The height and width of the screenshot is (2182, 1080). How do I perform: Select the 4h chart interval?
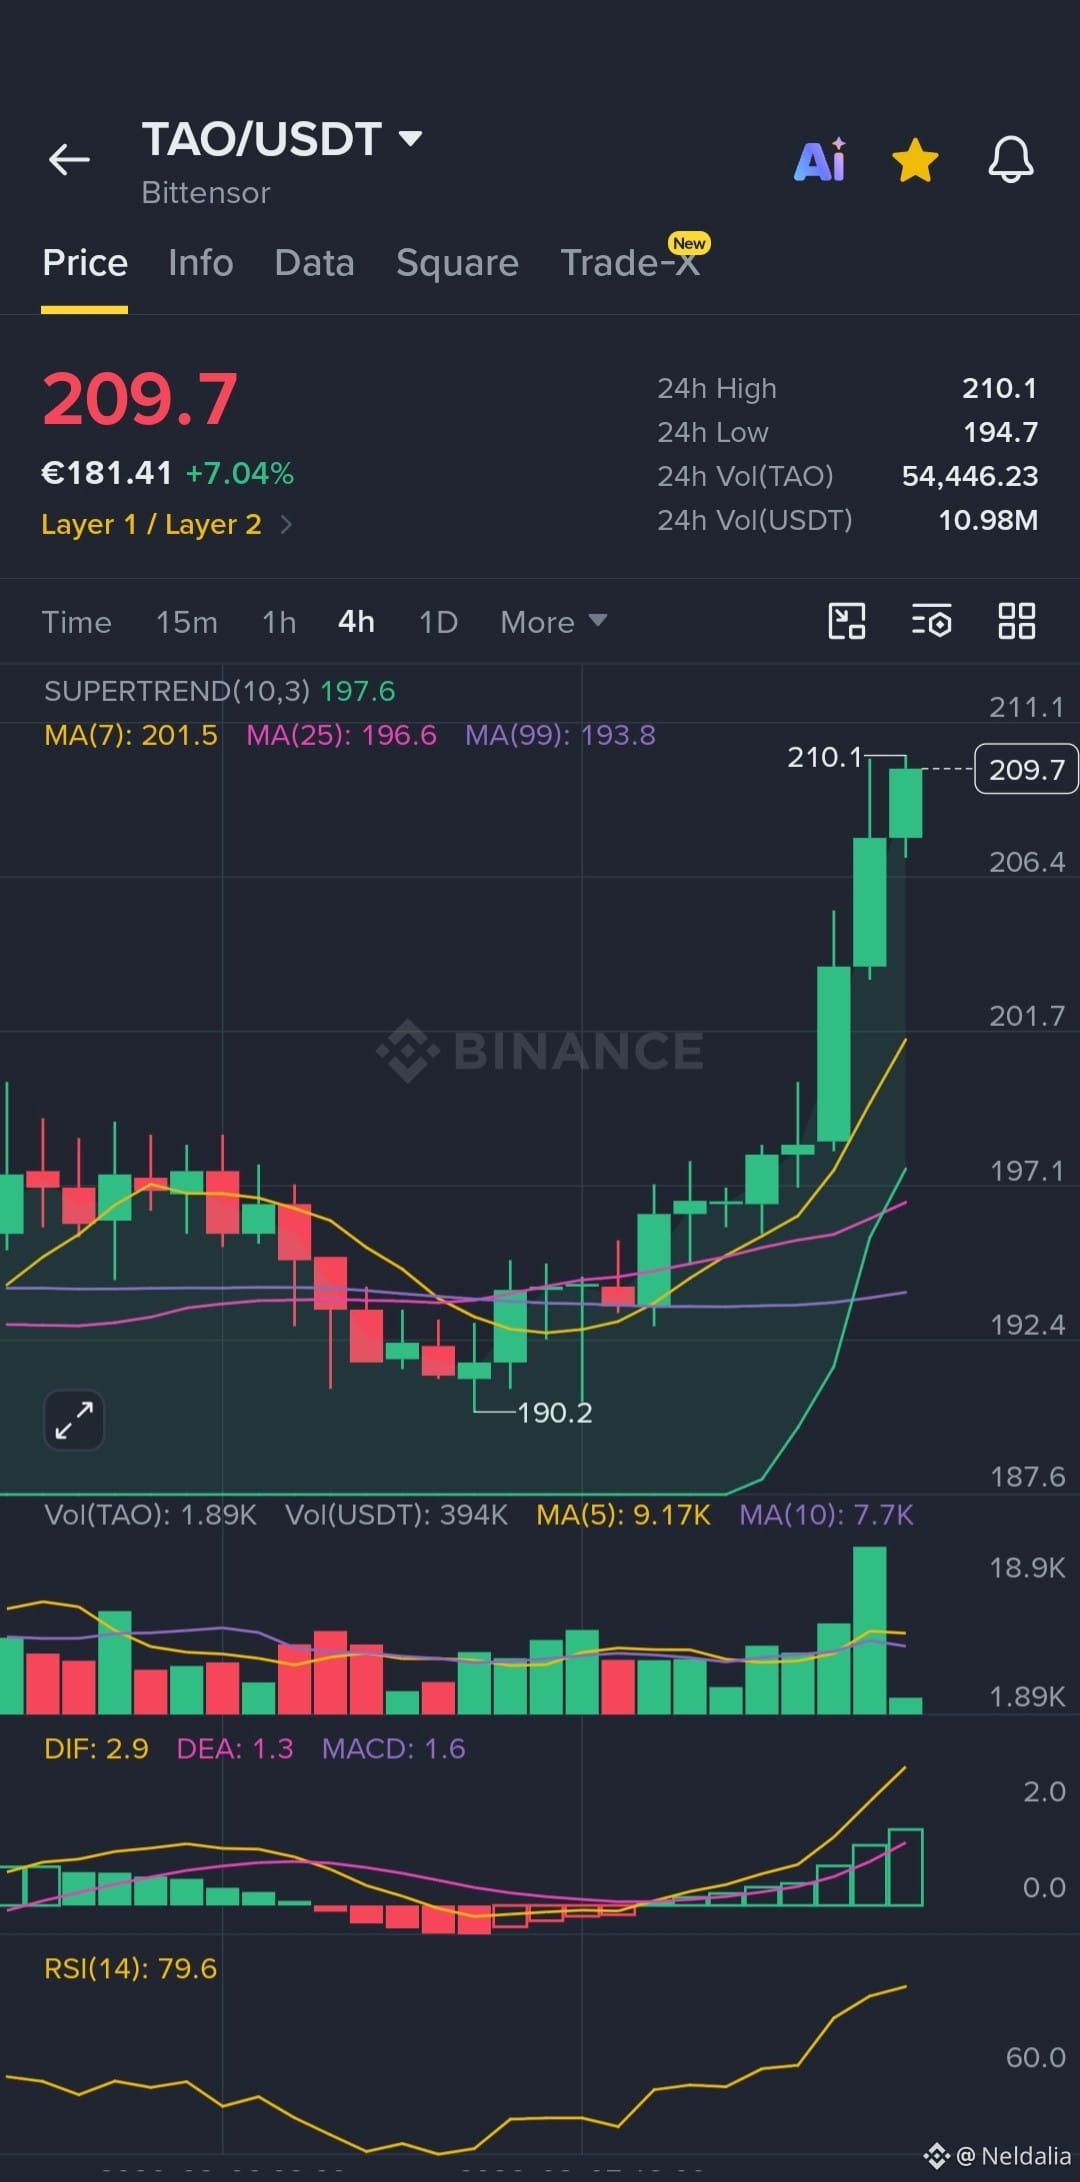click(x=356, y=622)
